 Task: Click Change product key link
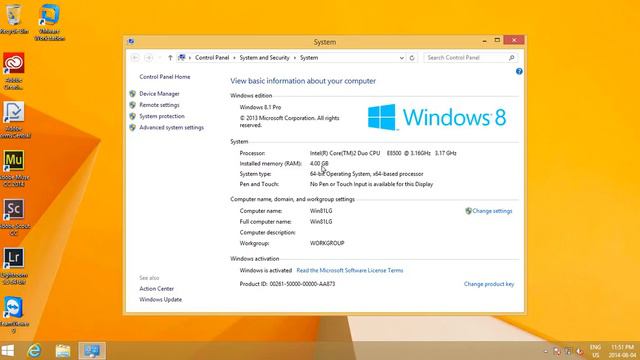click(x=489, y=284)
